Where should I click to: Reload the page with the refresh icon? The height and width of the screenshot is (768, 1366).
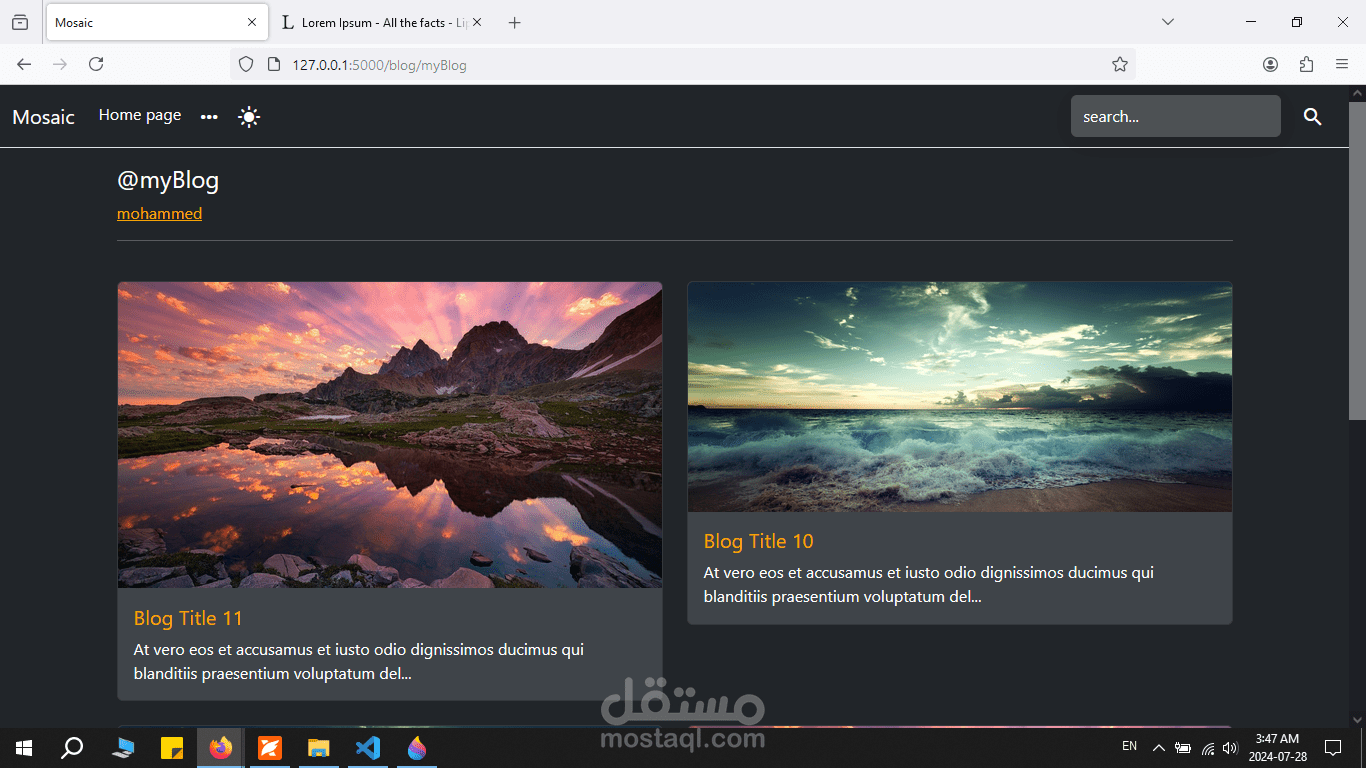pyautogui.click(x=96, y=64)
